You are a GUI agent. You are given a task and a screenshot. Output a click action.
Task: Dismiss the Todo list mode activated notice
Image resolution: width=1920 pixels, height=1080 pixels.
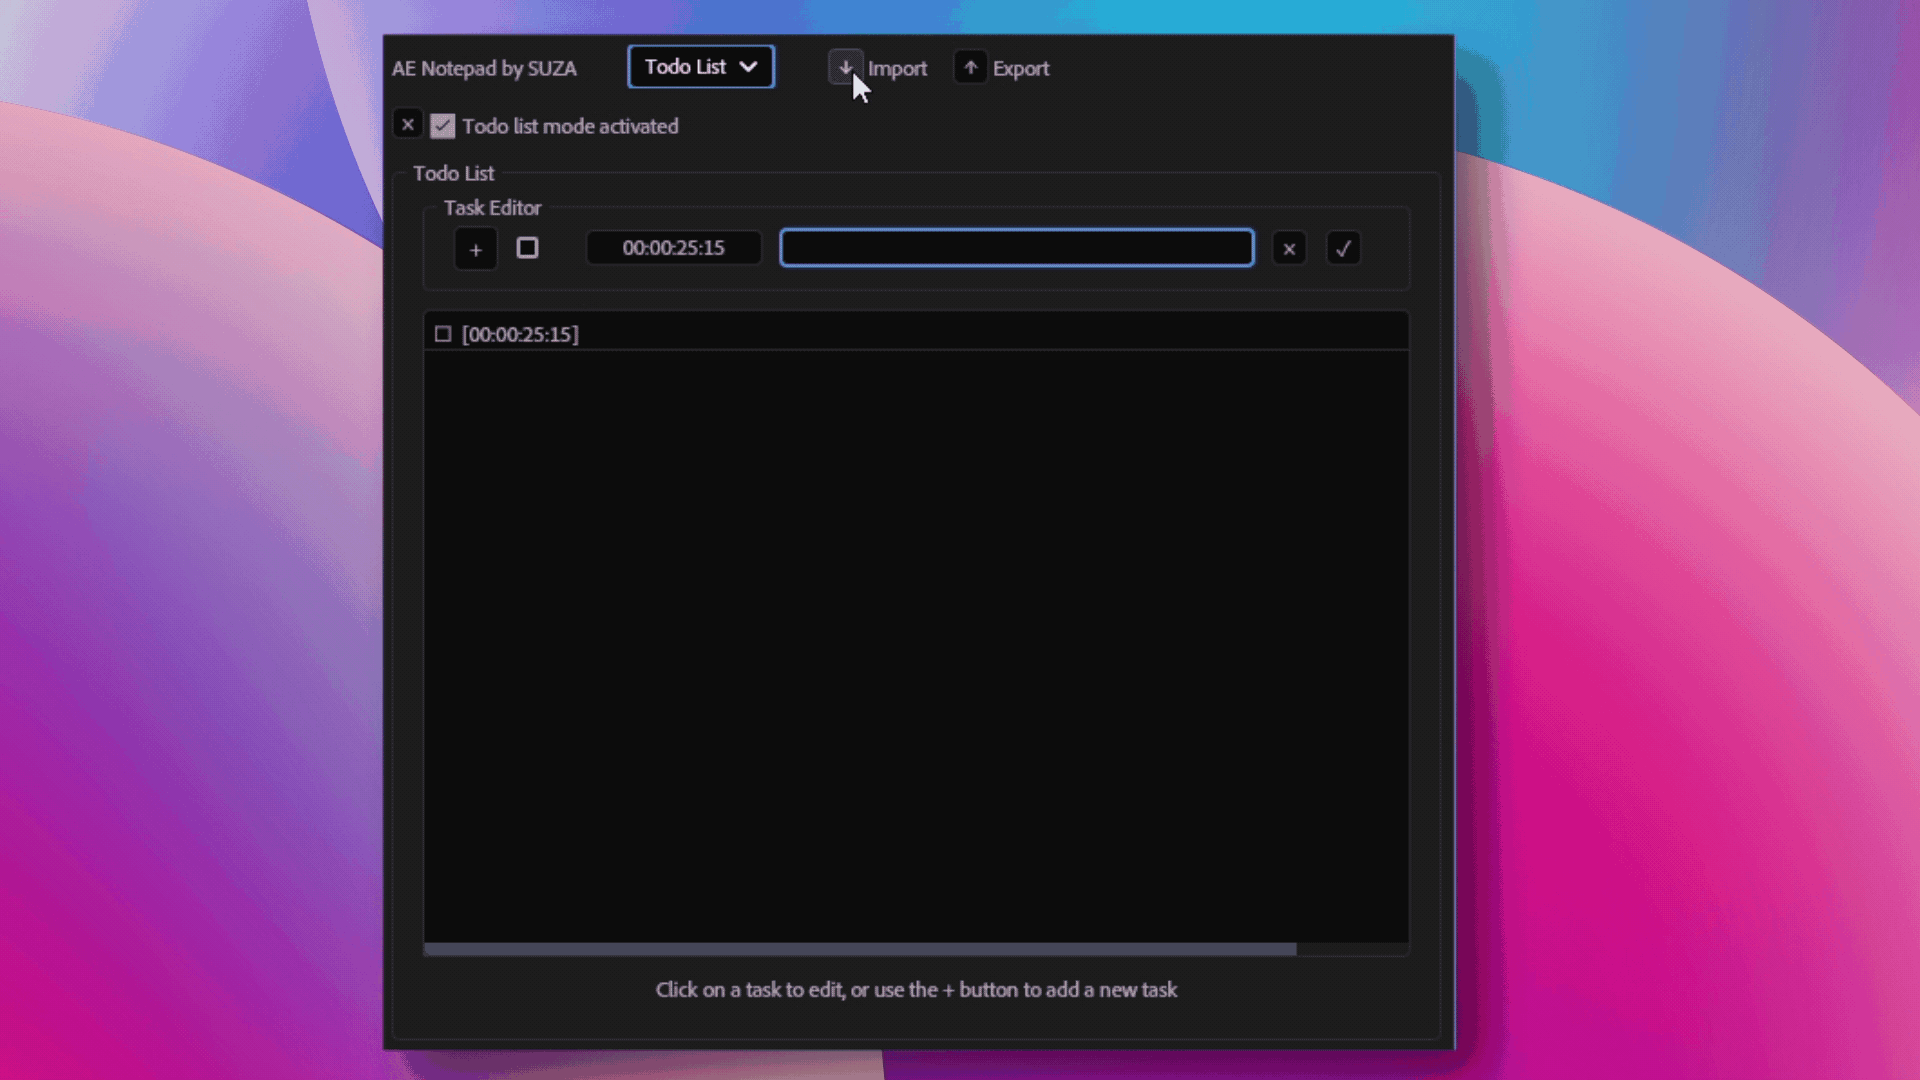407,125
